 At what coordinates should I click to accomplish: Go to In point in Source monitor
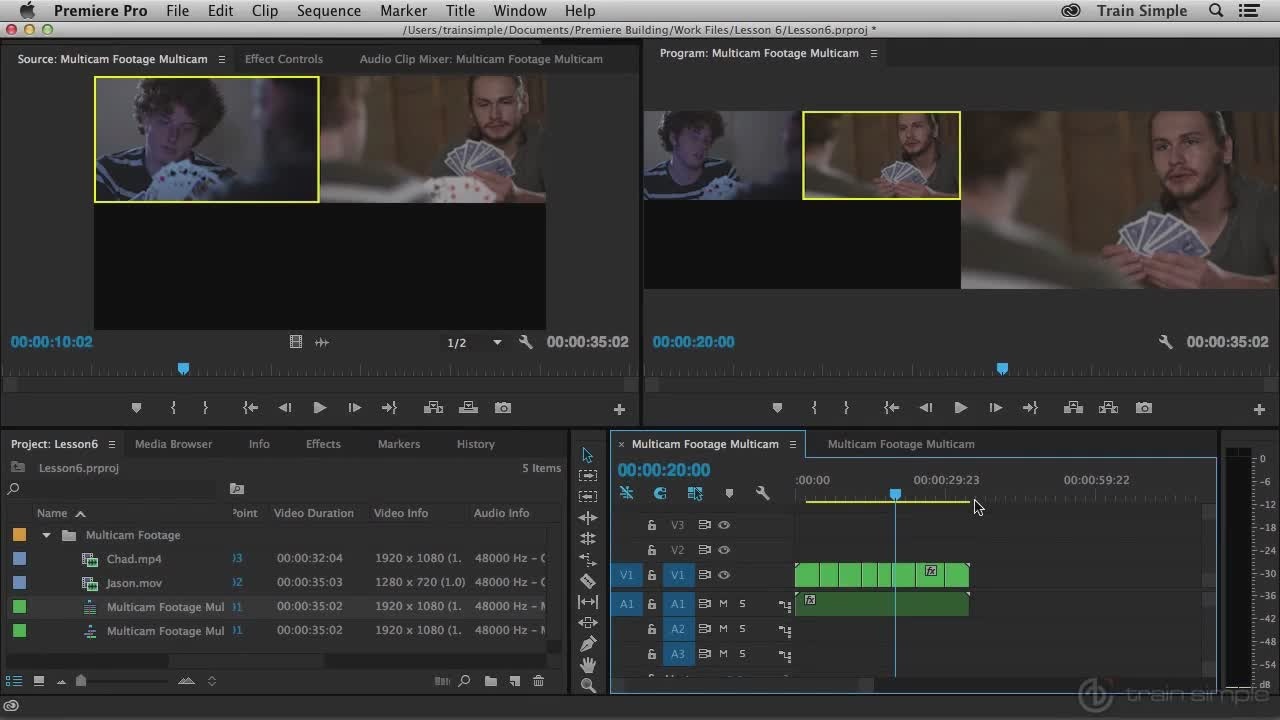[x=250, y=408]
